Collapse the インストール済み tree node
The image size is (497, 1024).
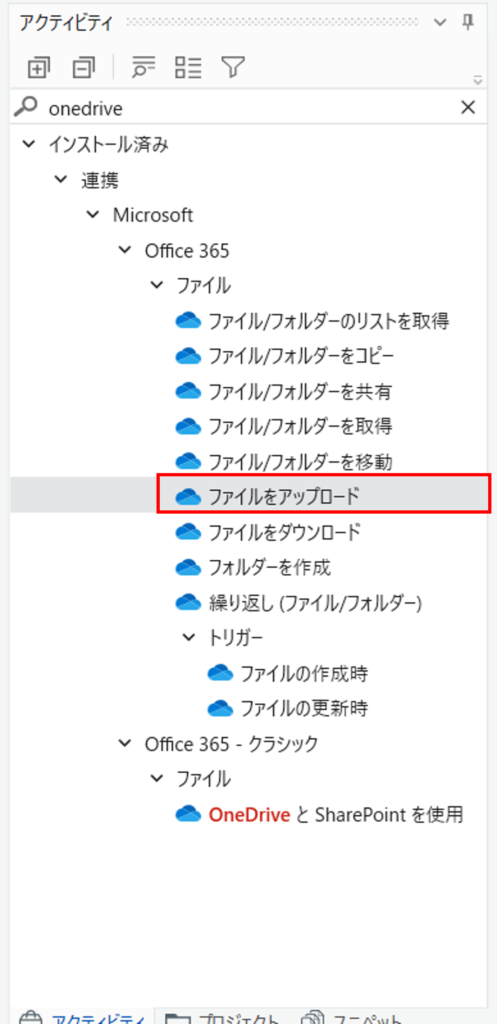pos(29,144)
